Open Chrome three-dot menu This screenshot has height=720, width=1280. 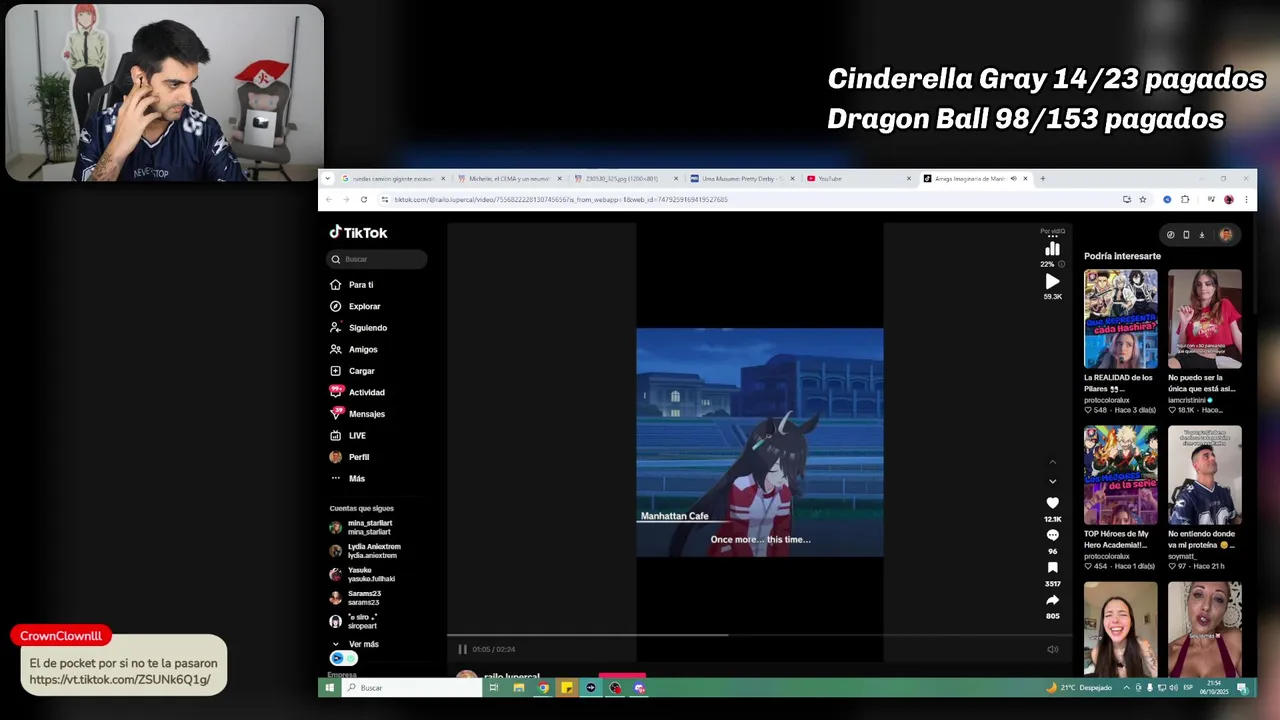[x=1246, y=199]
